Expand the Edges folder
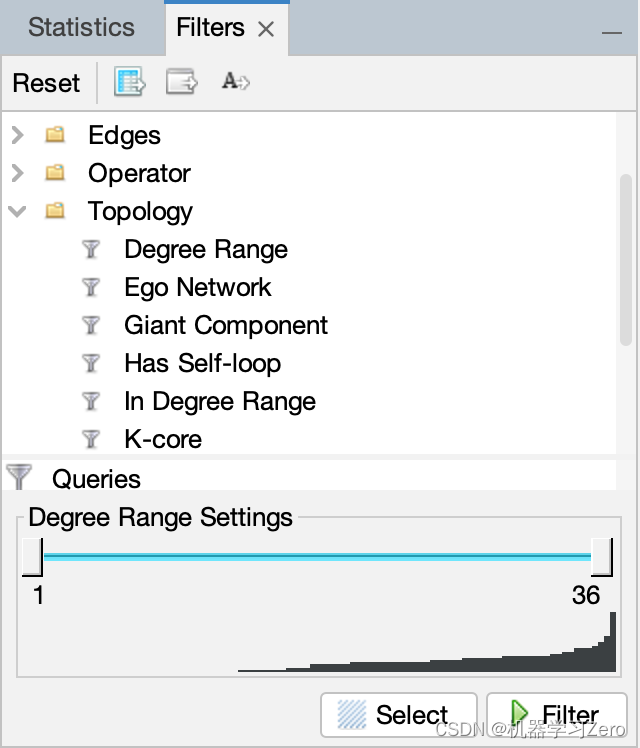The image size is (640, 748). (x=17, y=135)
